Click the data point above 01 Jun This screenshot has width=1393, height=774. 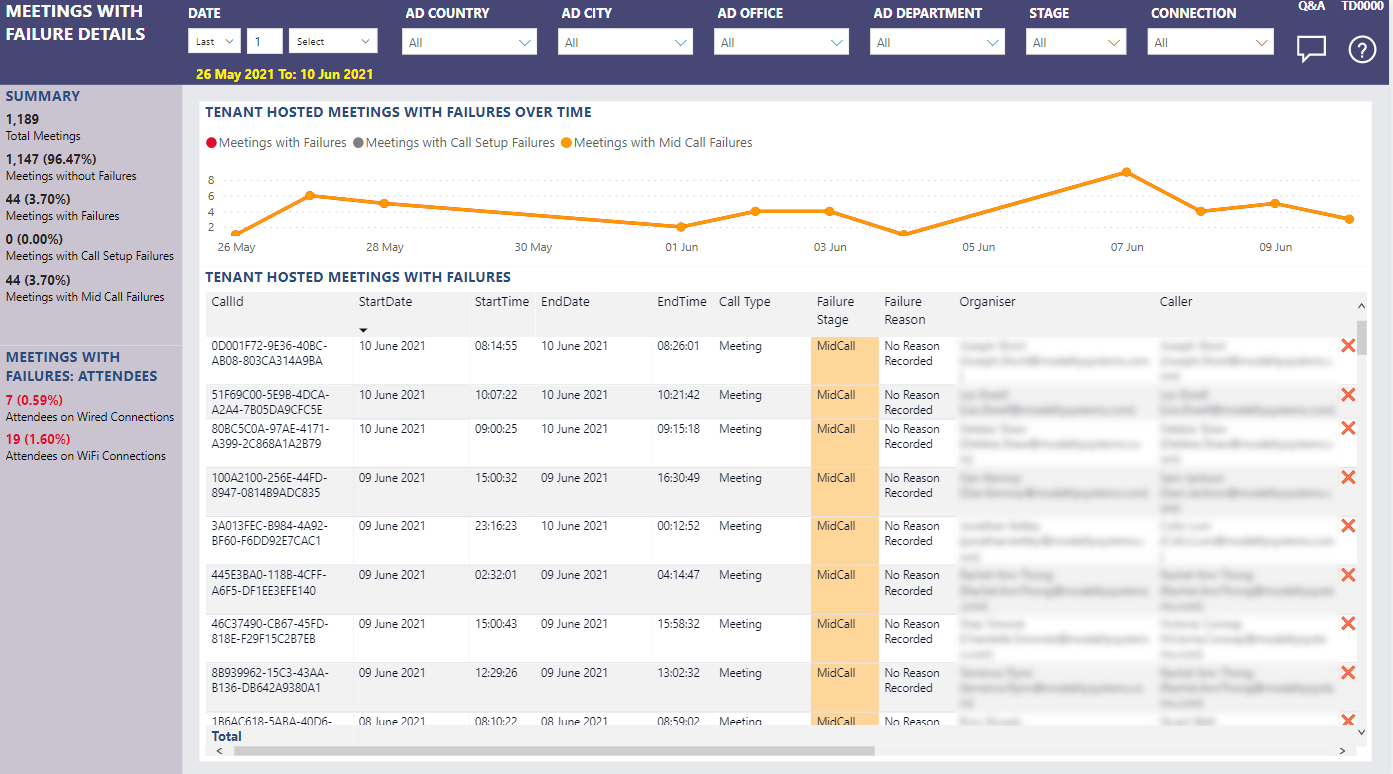coord(681,227)
